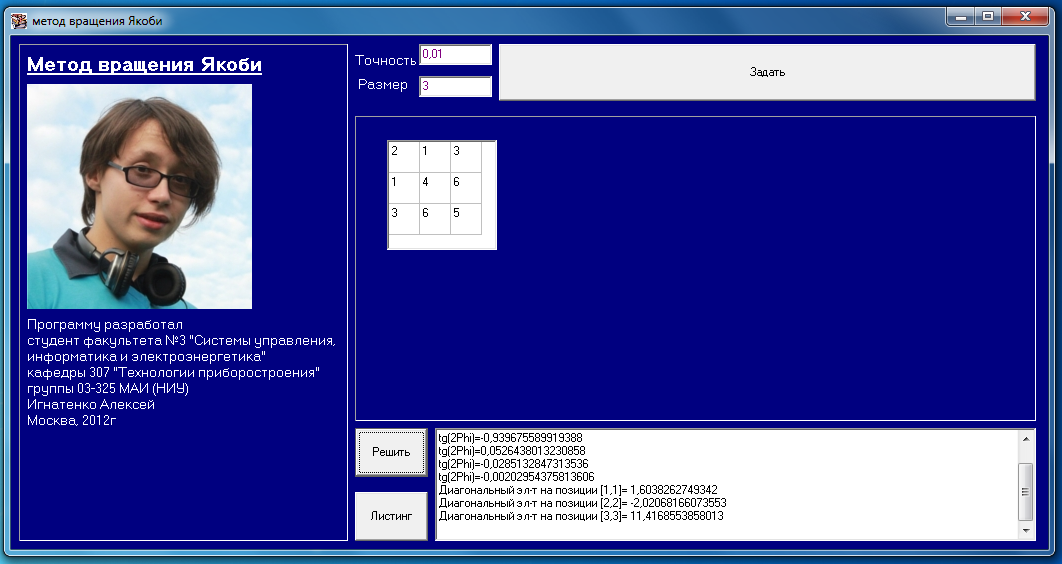This screenshot has height=564, width=1062.
Task: Click the line "tg(2Phi)=-0,939675589919388"
Action: [510, 438]
